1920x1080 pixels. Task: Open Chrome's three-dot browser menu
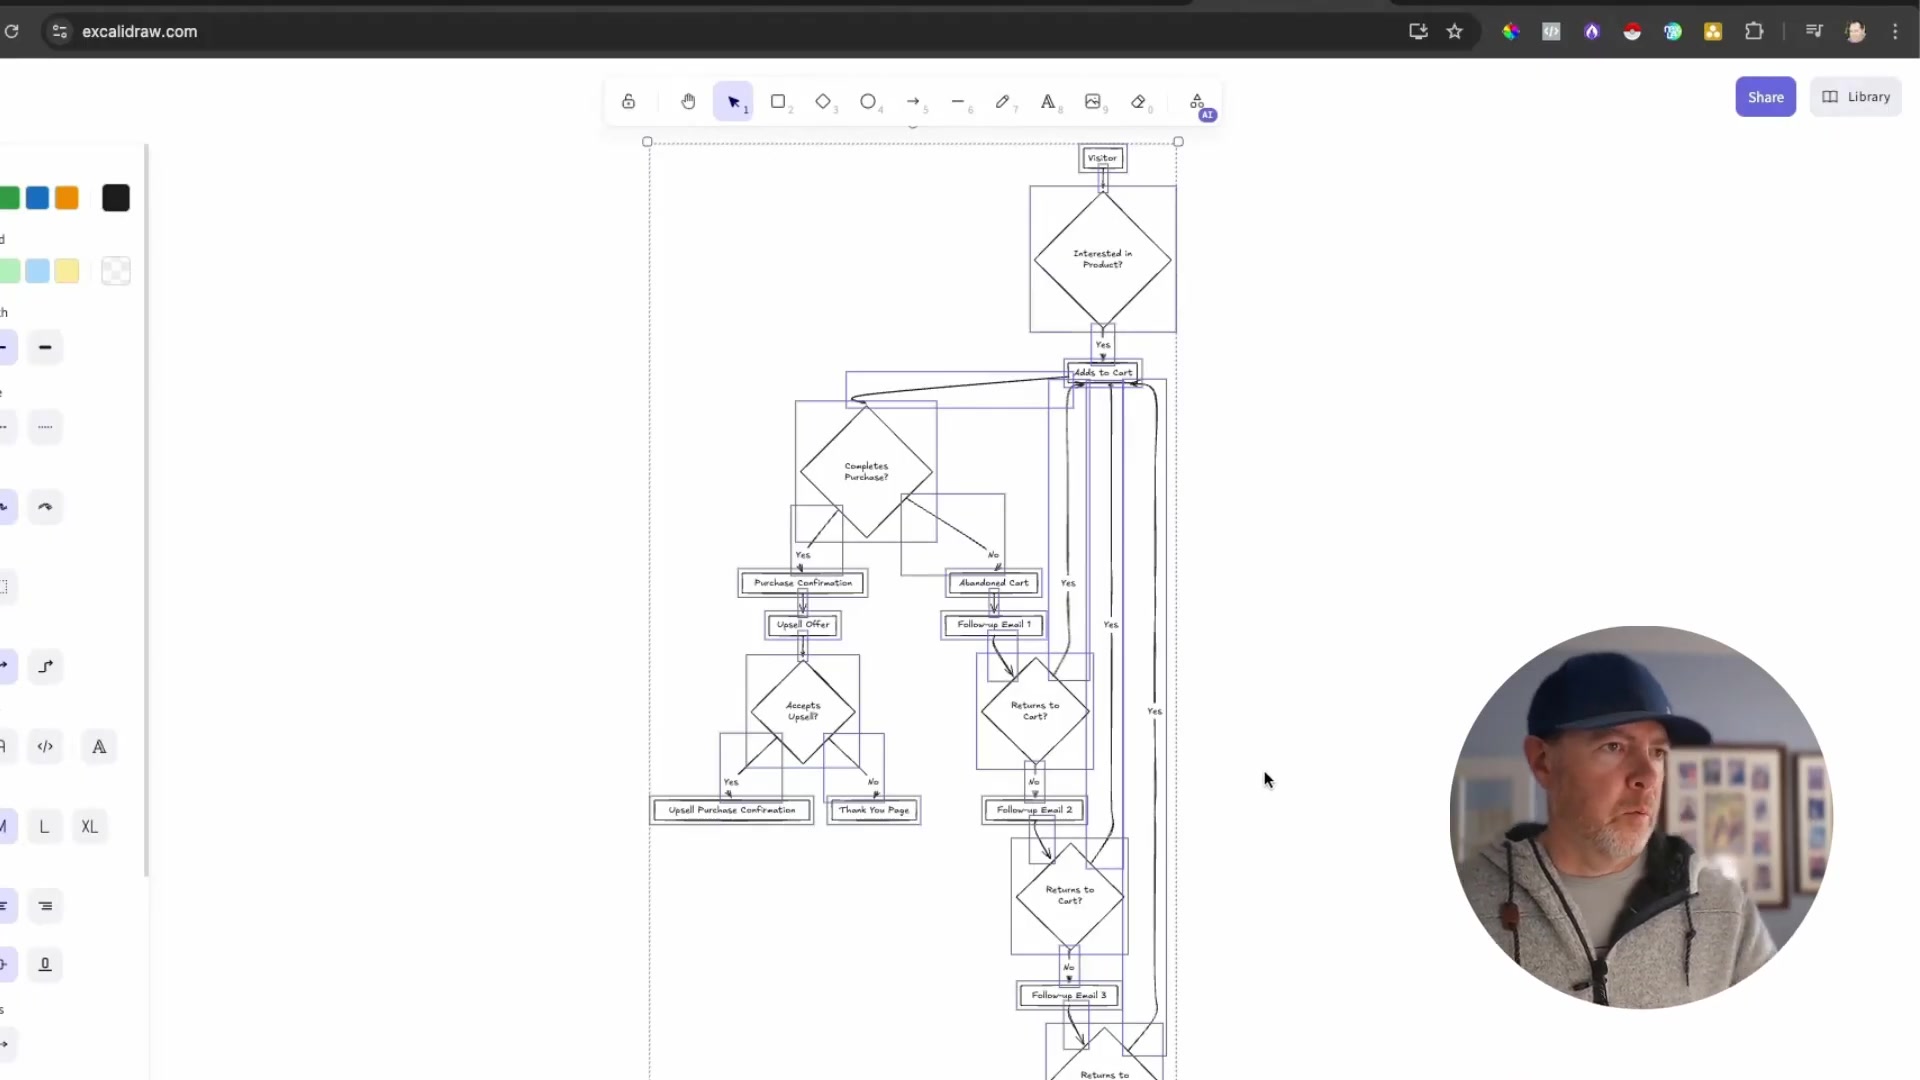click(x=1895, y=31)
